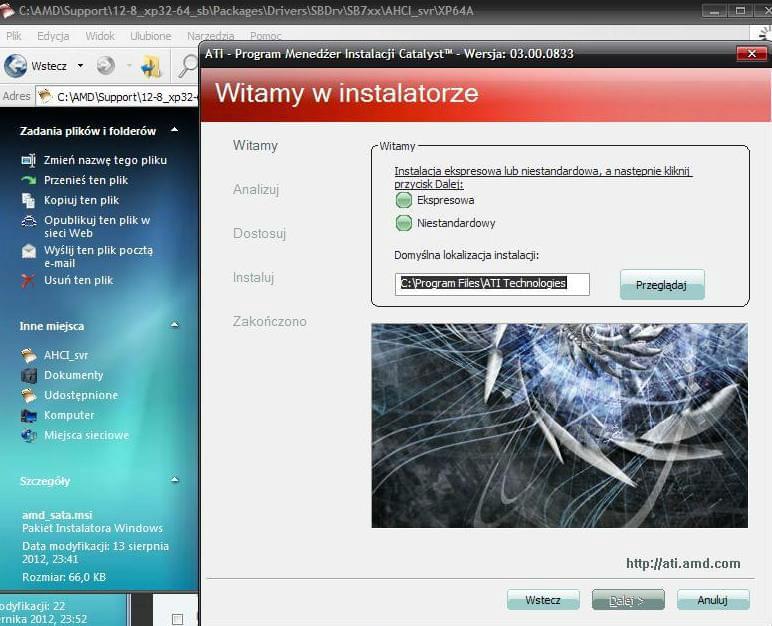The image size is (772, 626).
Task: Open the Wstecz history dropdown arrow
Action: click(x=80, y=66)
